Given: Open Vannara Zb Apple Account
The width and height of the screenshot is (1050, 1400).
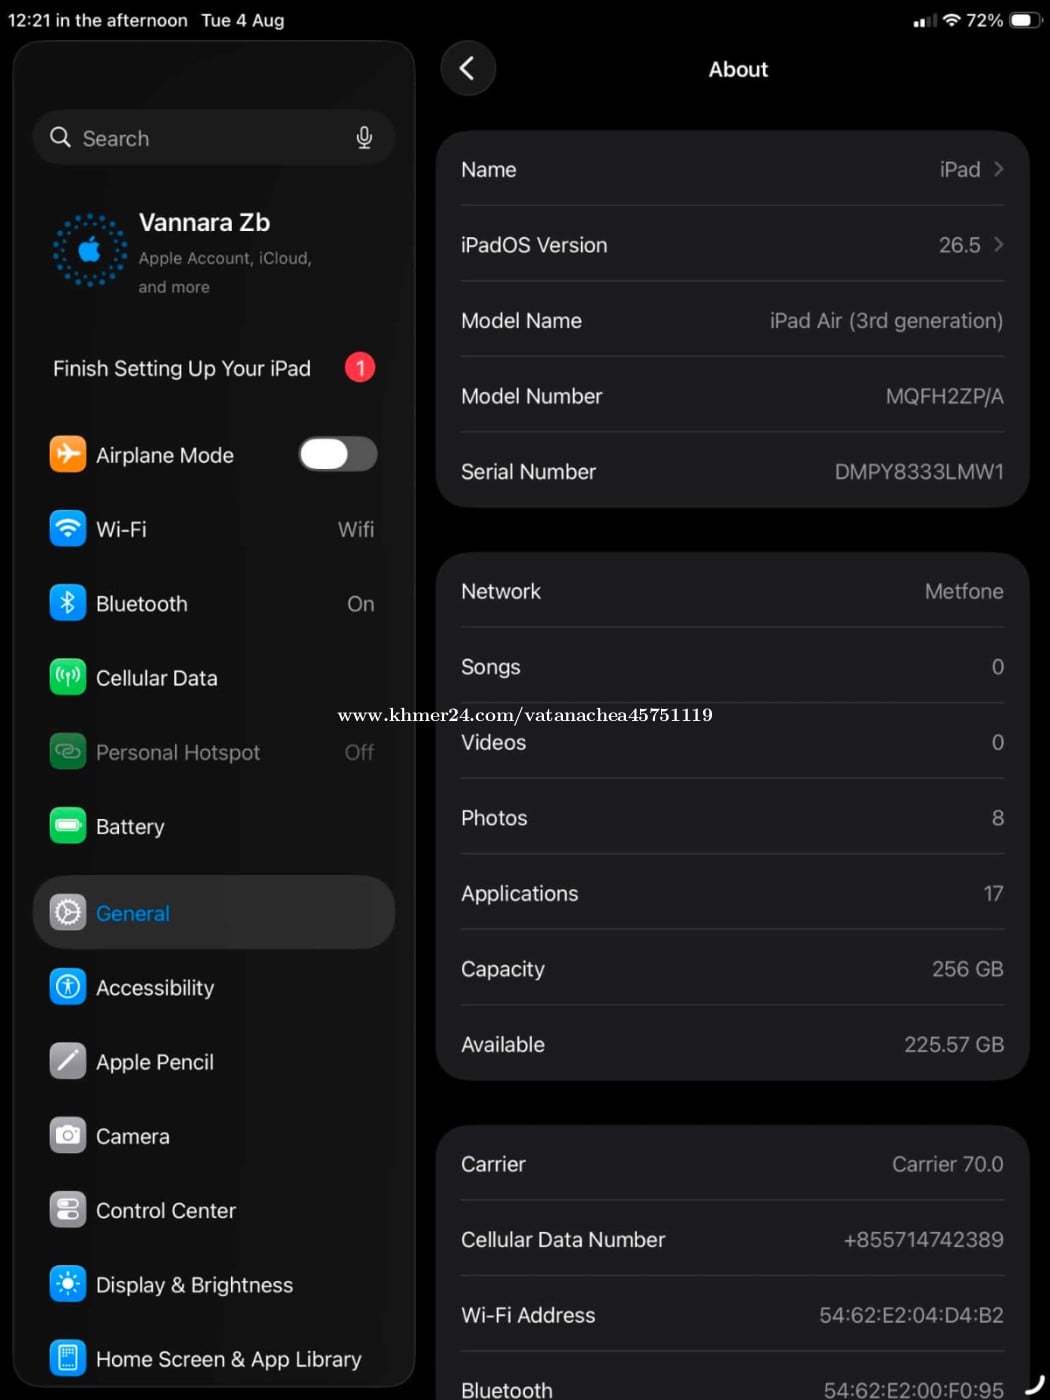Looking at the screenshot, I should tap(214, 252).
